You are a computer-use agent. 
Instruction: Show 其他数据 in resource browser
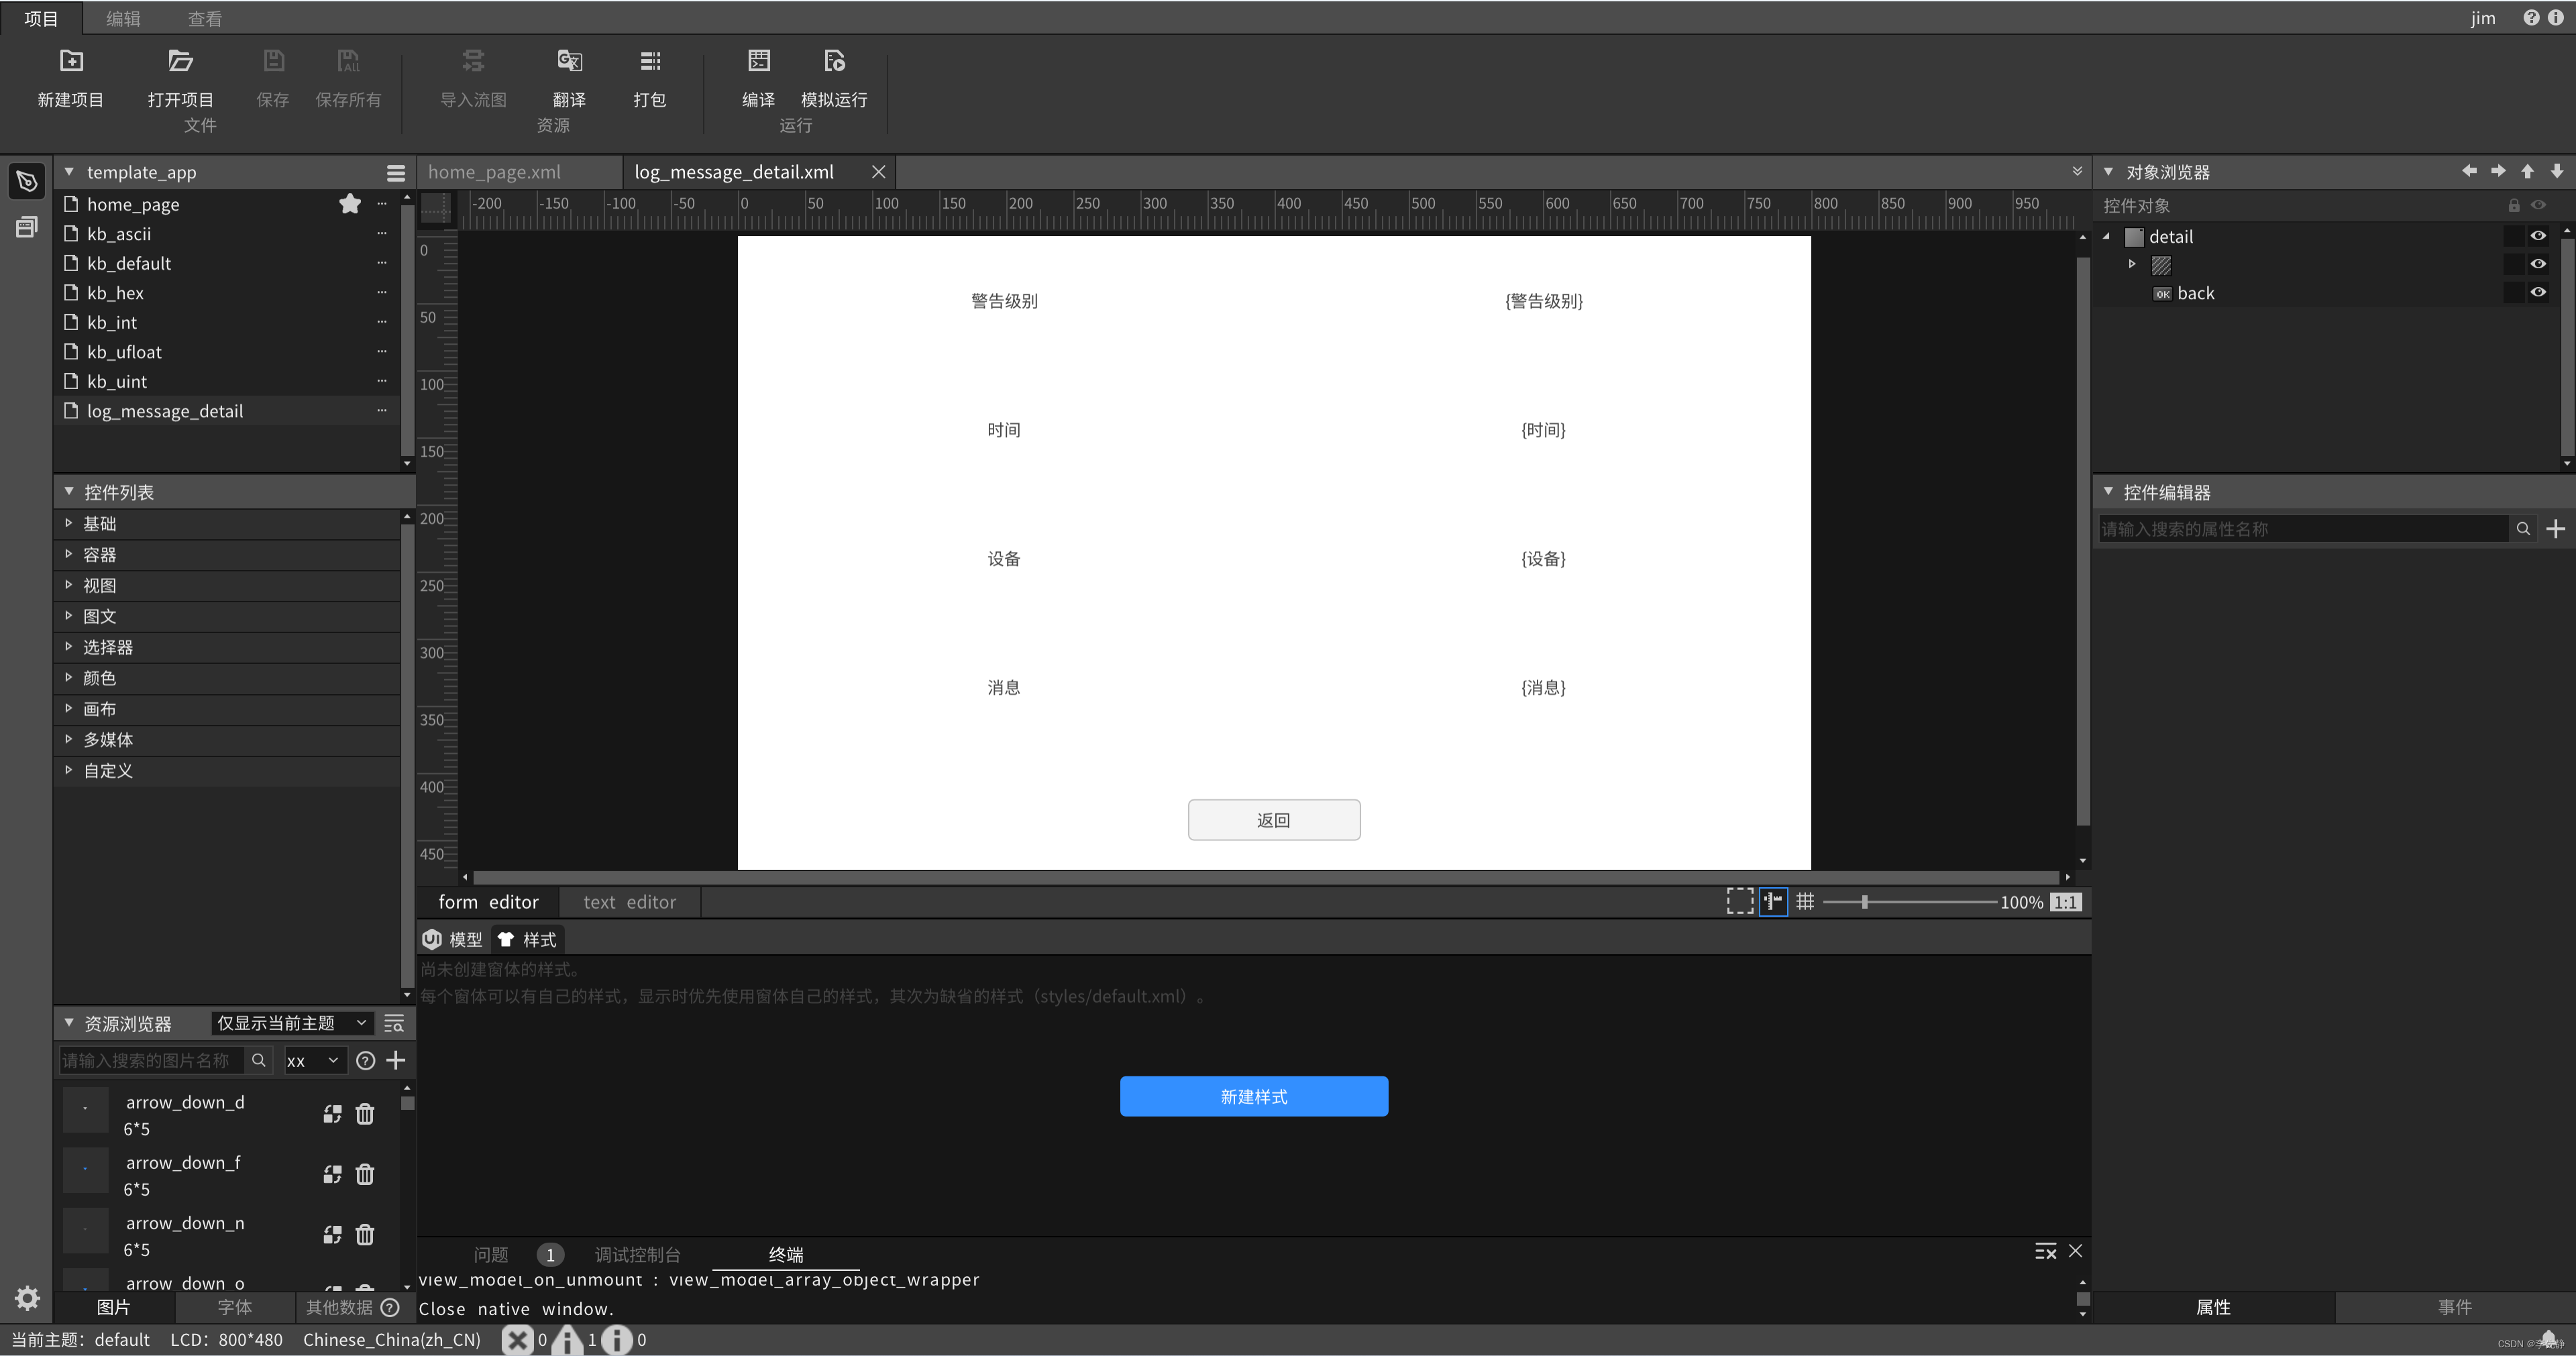(x=339, y=1308)
